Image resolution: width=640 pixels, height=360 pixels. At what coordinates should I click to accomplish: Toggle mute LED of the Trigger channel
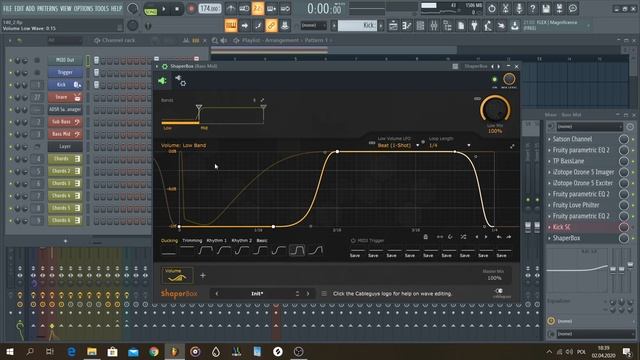(11, 73)
